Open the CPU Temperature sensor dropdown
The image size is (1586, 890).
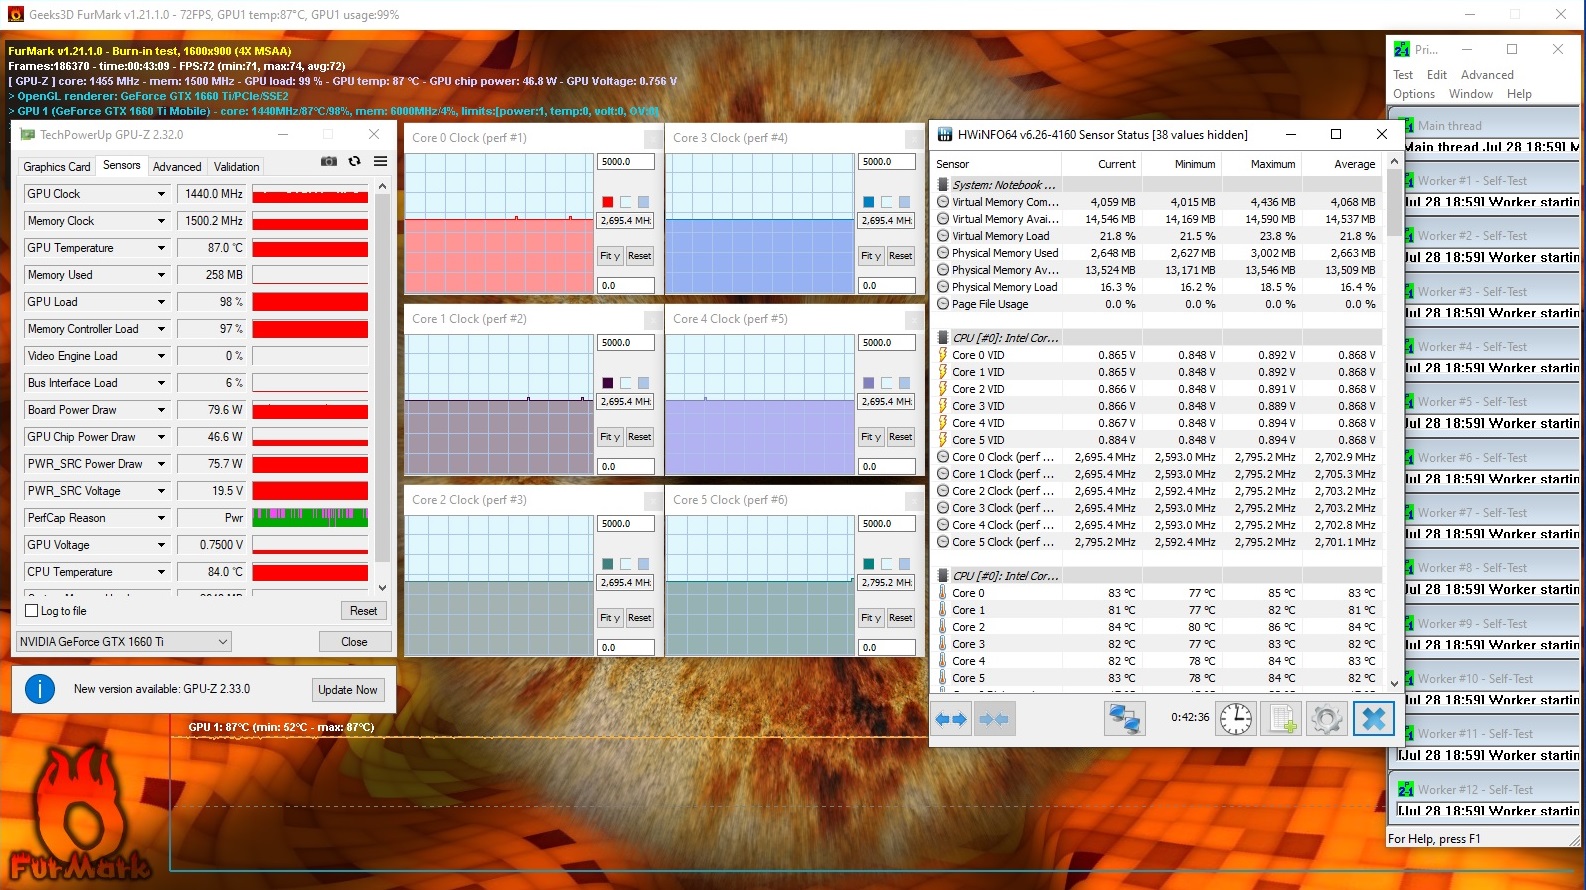(161, 572)
